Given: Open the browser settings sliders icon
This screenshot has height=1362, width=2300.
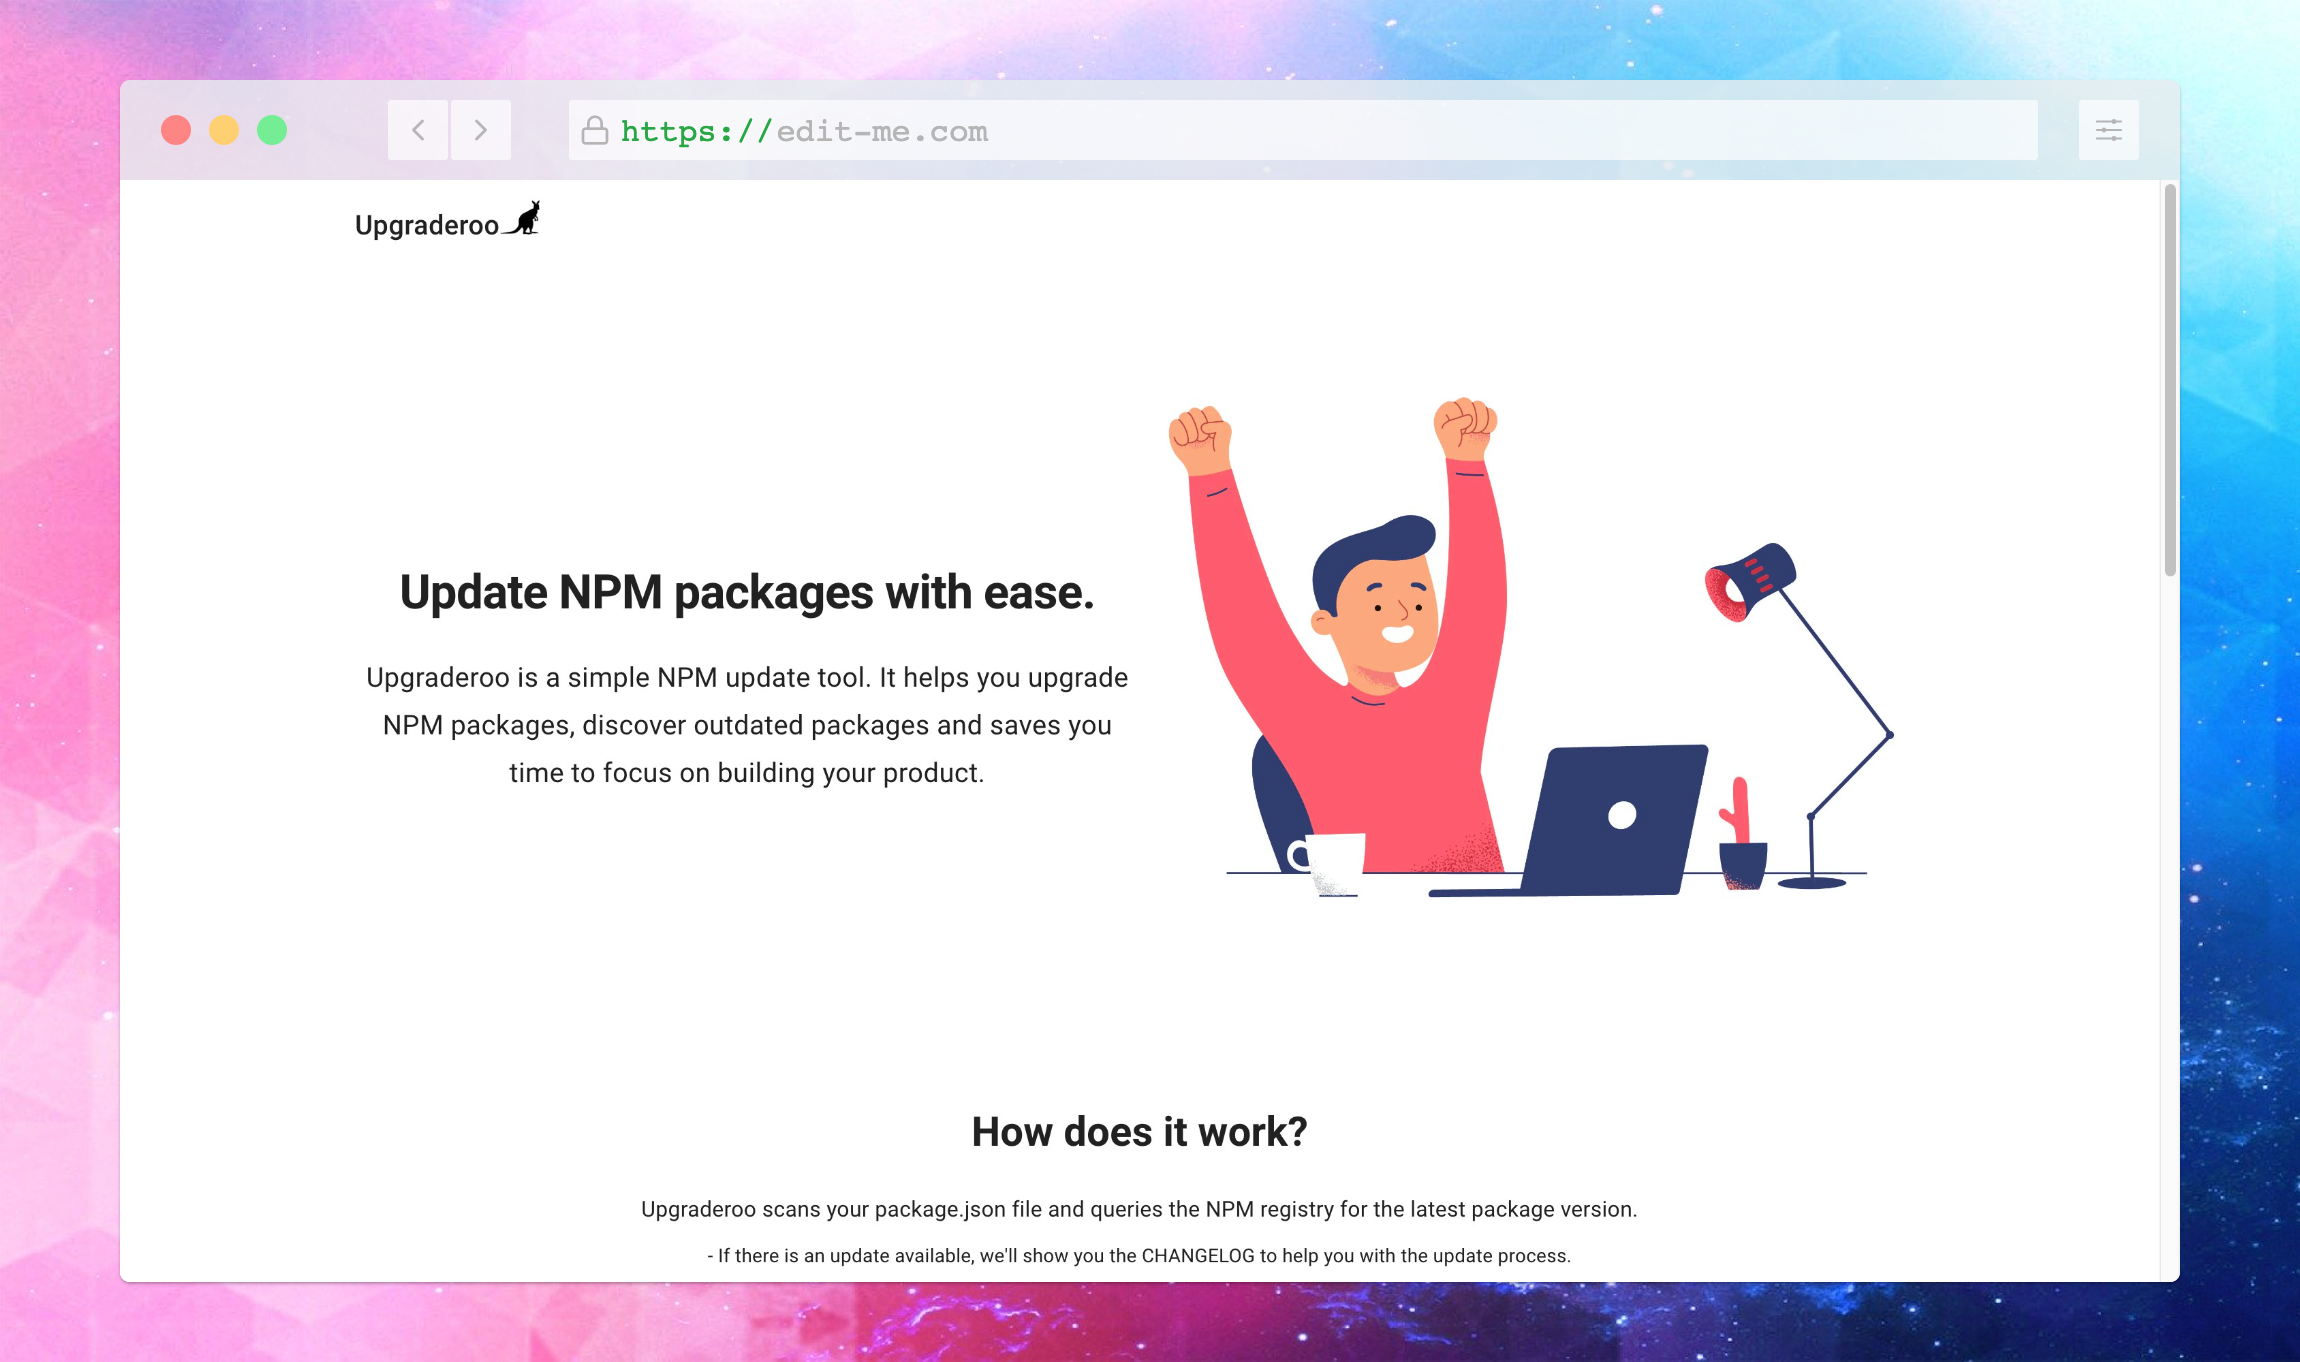Looking at the screenshot, I should [2108, 130].
